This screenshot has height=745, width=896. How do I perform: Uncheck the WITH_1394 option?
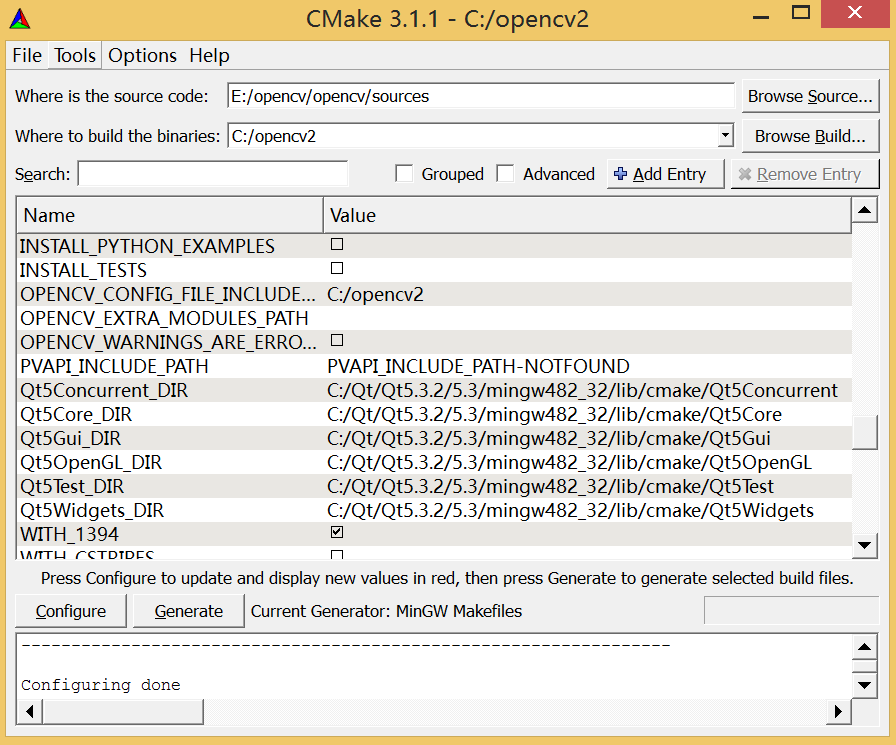(337, 532)
